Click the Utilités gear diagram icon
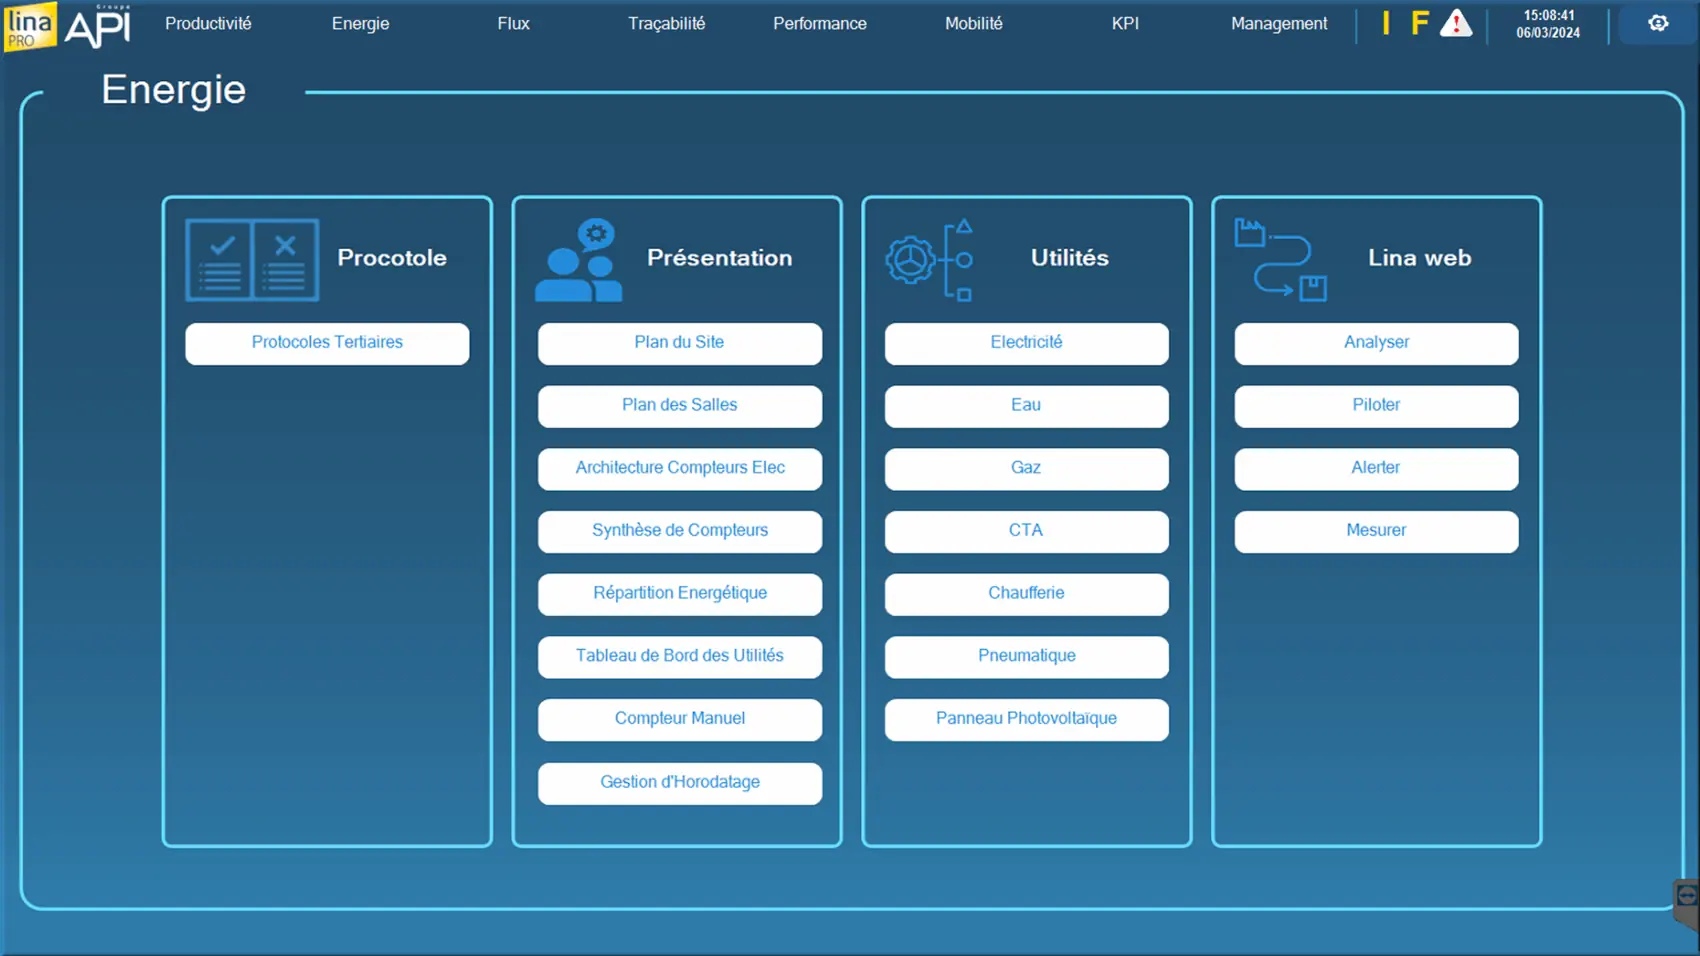The width and height of the screenshot is (1700, 956). click(929, 260)
